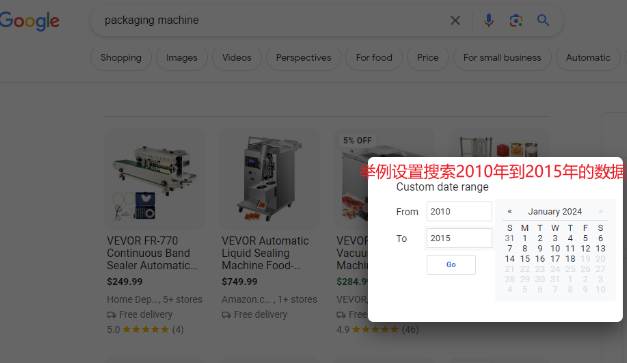Go to previous month in the calendar
627x363 pixels.
click(x=509, y=211)
